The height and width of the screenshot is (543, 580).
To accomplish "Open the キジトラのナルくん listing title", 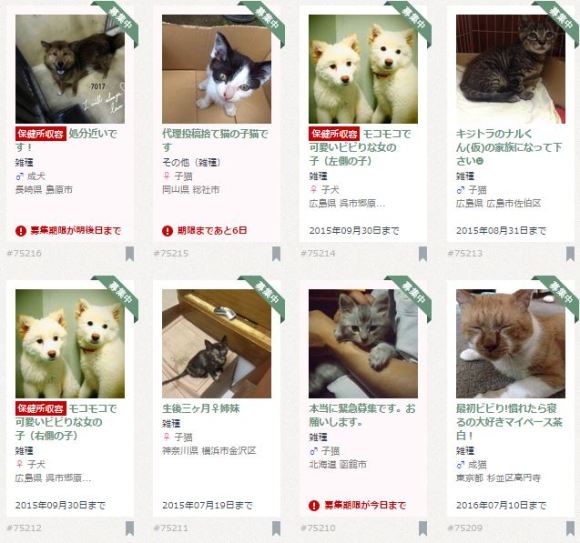I will [509, 147].
